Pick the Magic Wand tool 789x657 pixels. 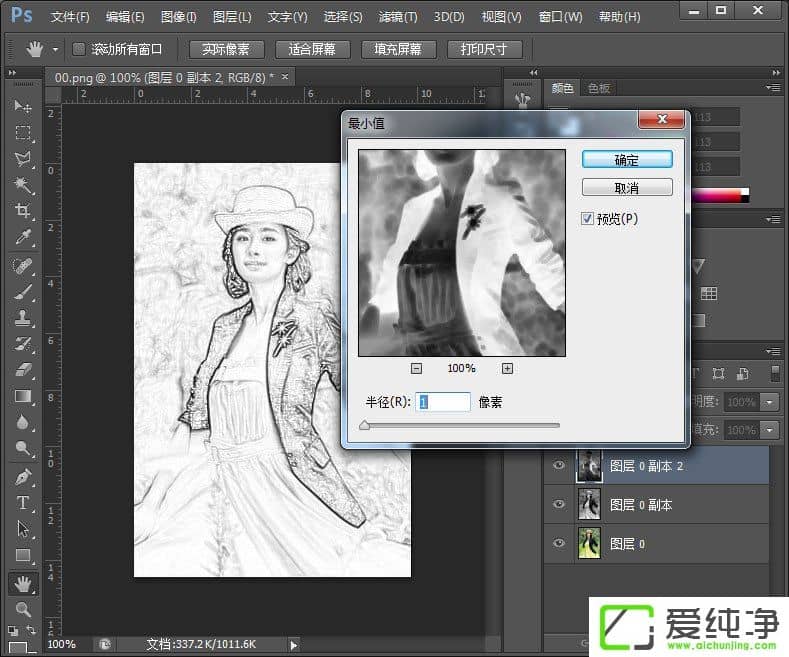22,185
